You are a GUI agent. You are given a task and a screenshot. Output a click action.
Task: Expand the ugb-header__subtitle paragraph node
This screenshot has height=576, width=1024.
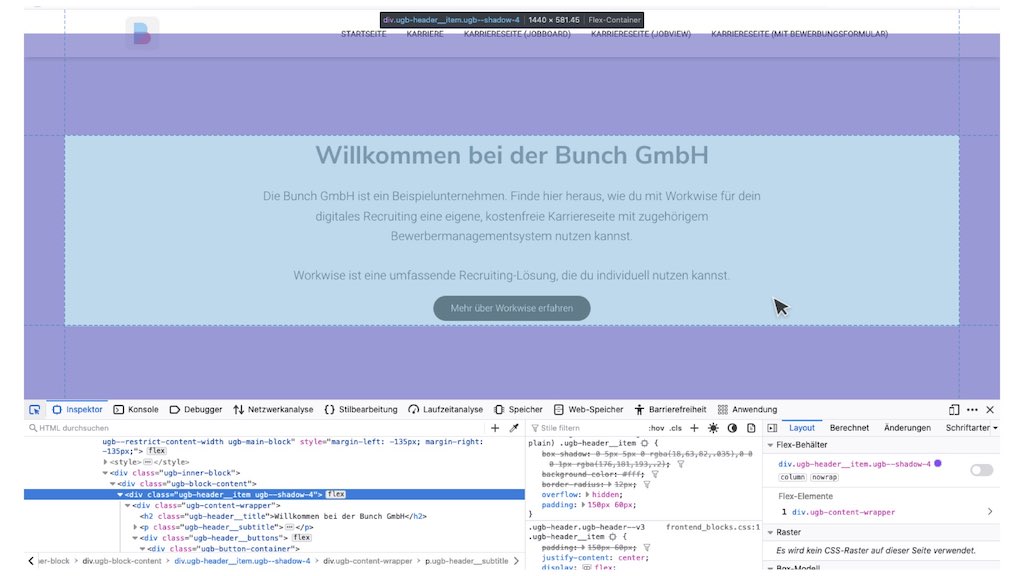pos(135,527)
